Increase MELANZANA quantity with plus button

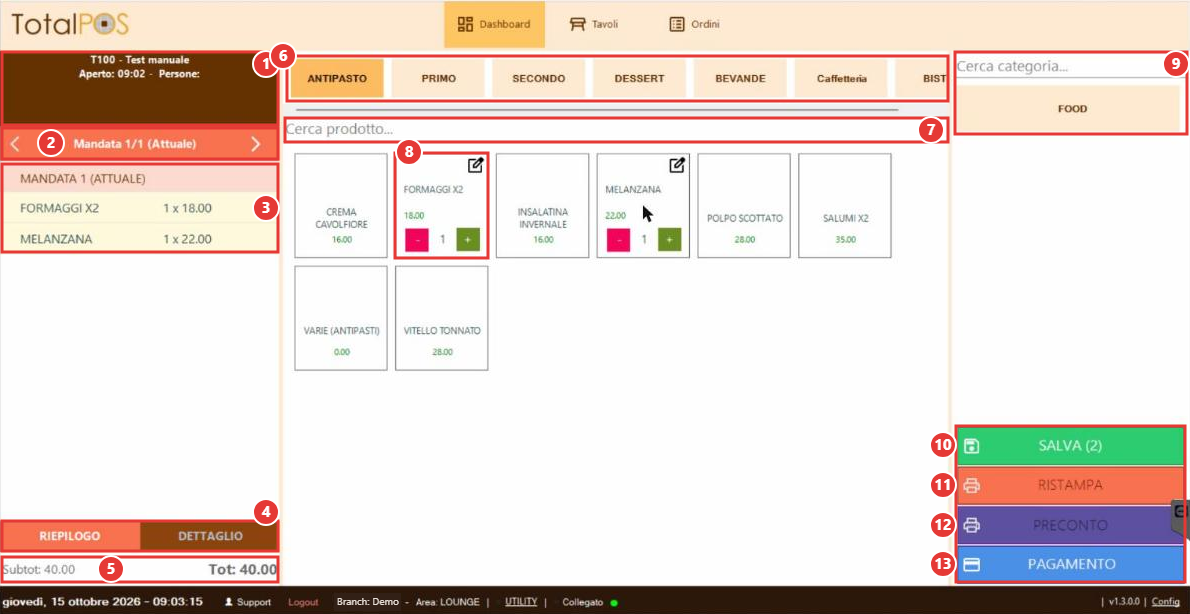[669, 239]
